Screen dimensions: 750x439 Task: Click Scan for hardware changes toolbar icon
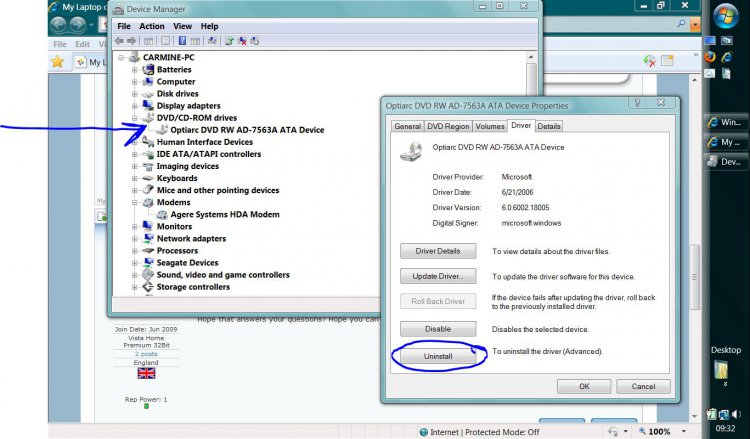(212, 41)
